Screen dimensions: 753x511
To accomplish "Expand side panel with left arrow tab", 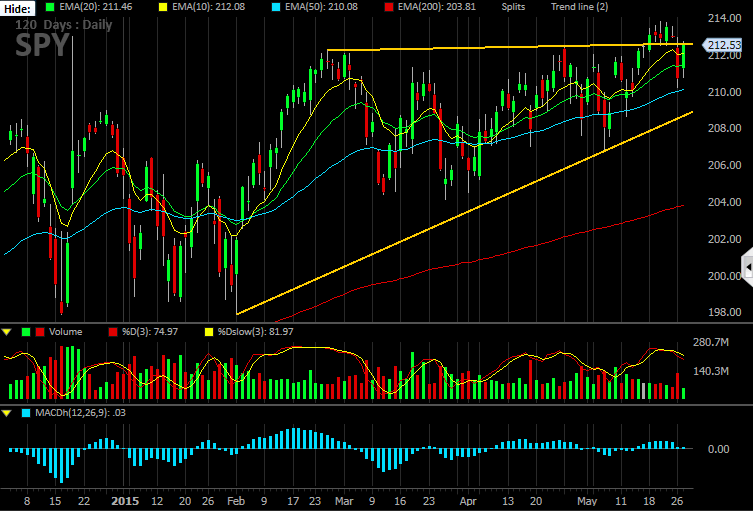I will (x=747, y=266).
